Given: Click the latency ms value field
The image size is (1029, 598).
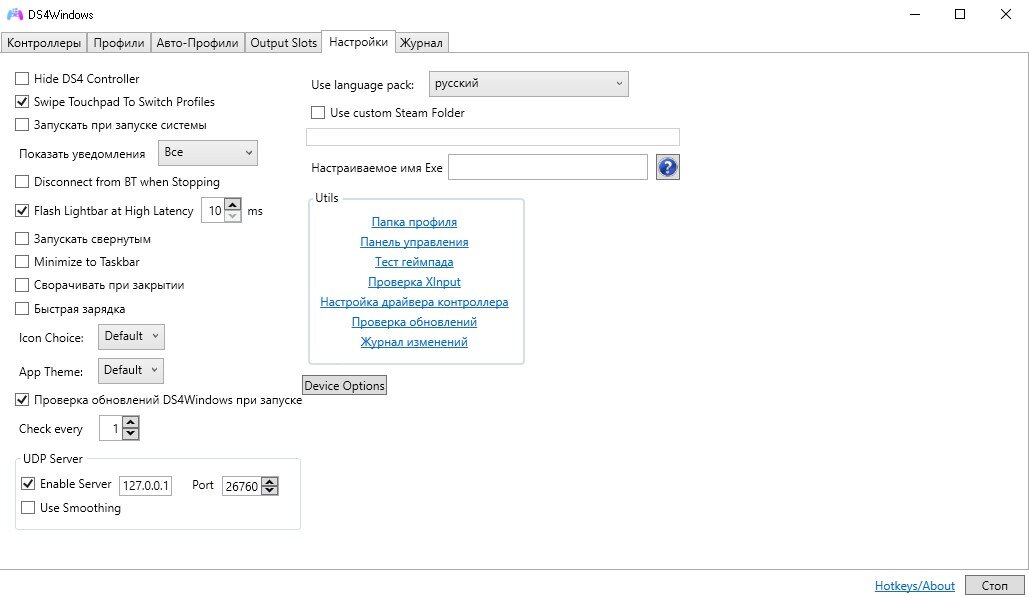Looking at the screenshot, I should click(213, 211).
